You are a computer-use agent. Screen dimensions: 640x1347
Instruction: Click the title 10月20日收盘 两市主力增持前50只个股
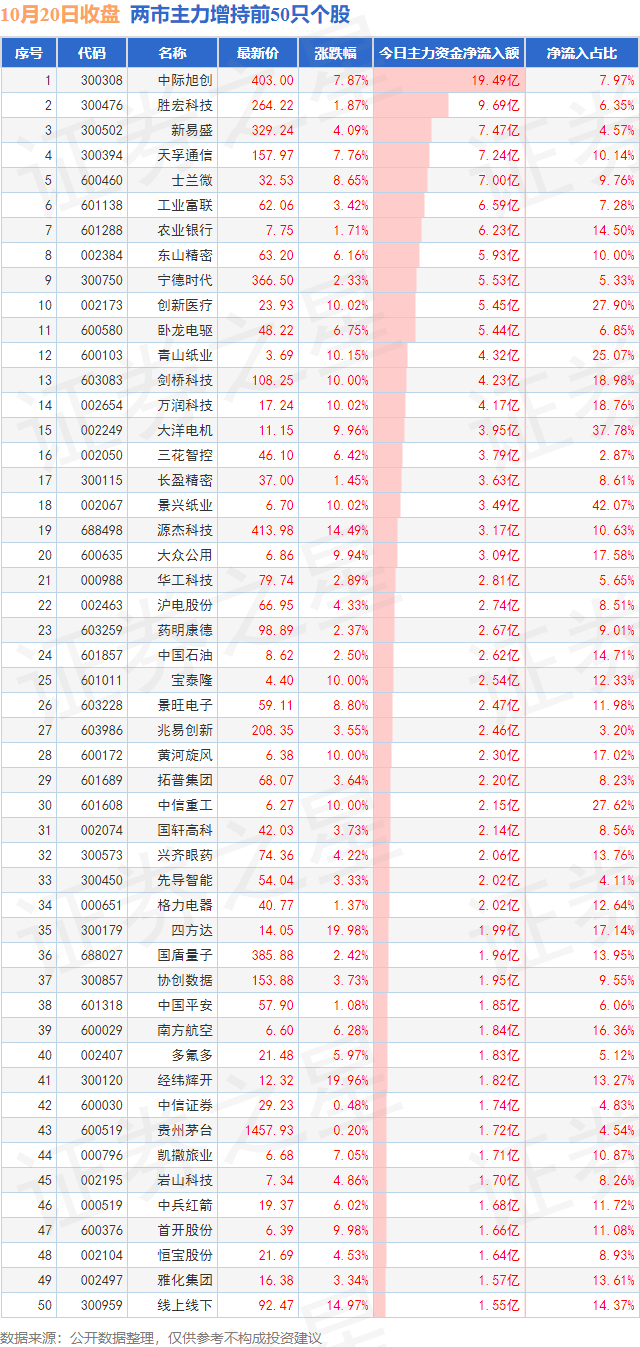[176, 15]
